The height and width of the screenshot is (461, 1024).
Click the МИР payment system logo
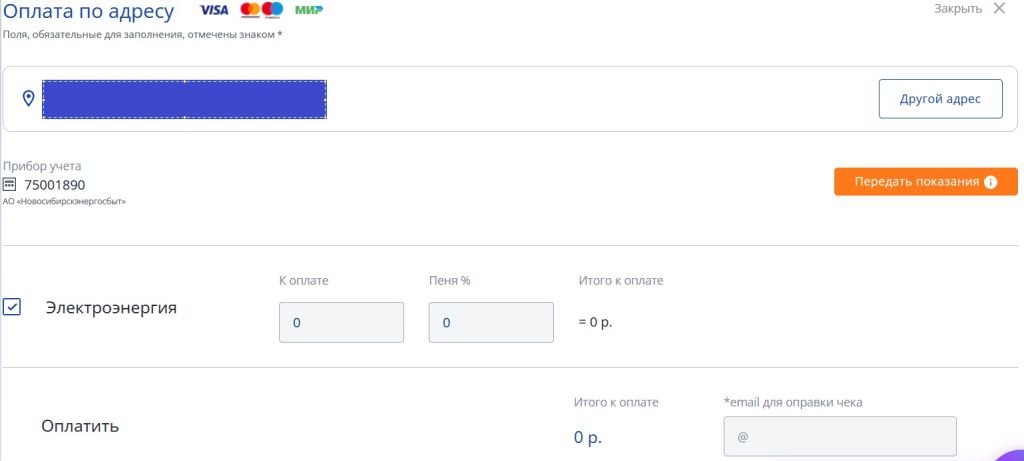click(x=309, y=10)
